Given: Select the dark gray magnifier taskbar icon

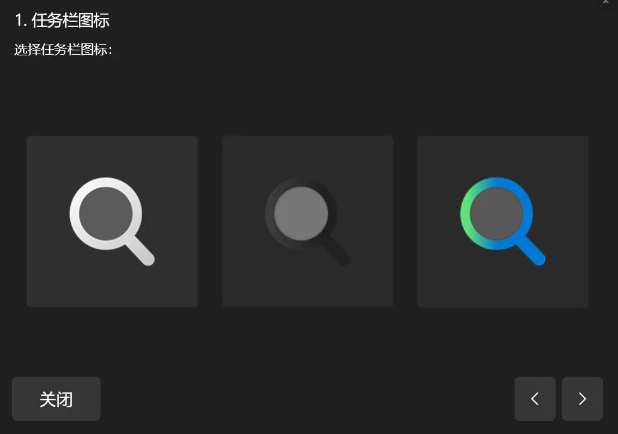Looking at the screenshot, I should point(307,222).
